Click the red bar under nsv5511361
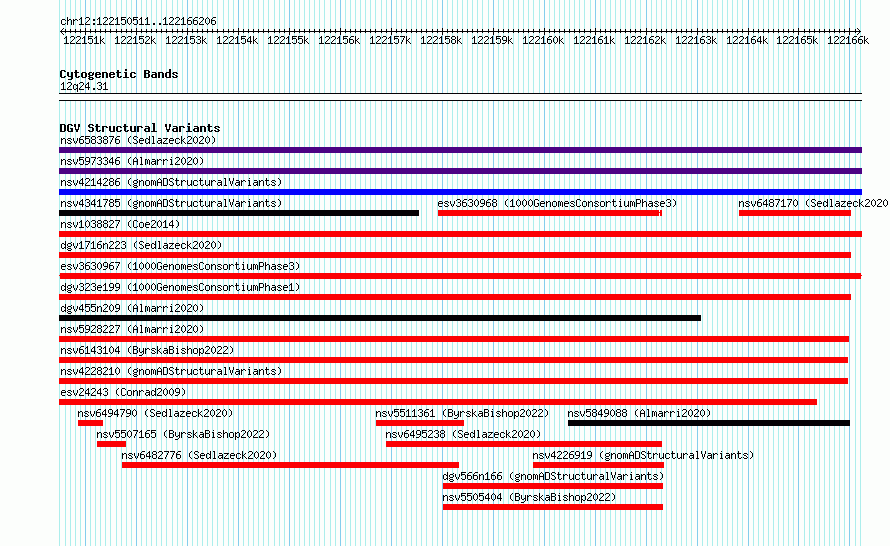Screen dimensions: 890x546 pos(419,423)
